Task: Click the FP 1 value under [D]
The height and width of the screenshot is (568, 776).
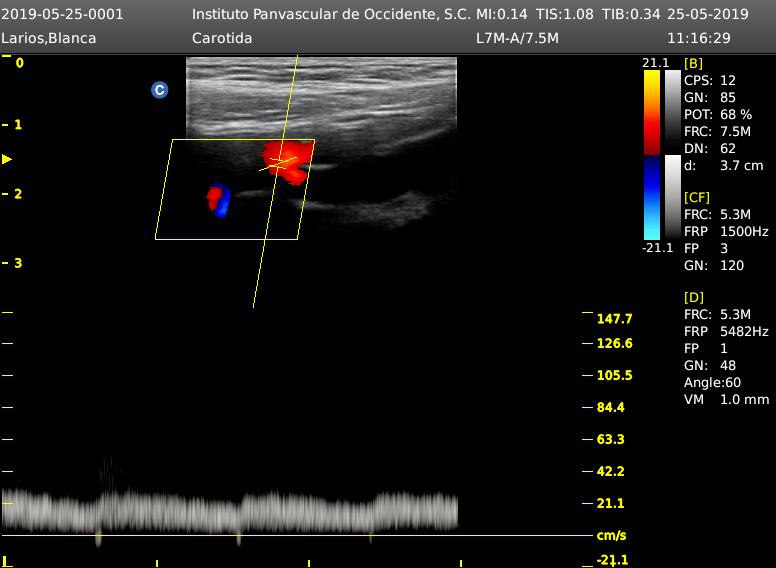Action: point(706,348)
